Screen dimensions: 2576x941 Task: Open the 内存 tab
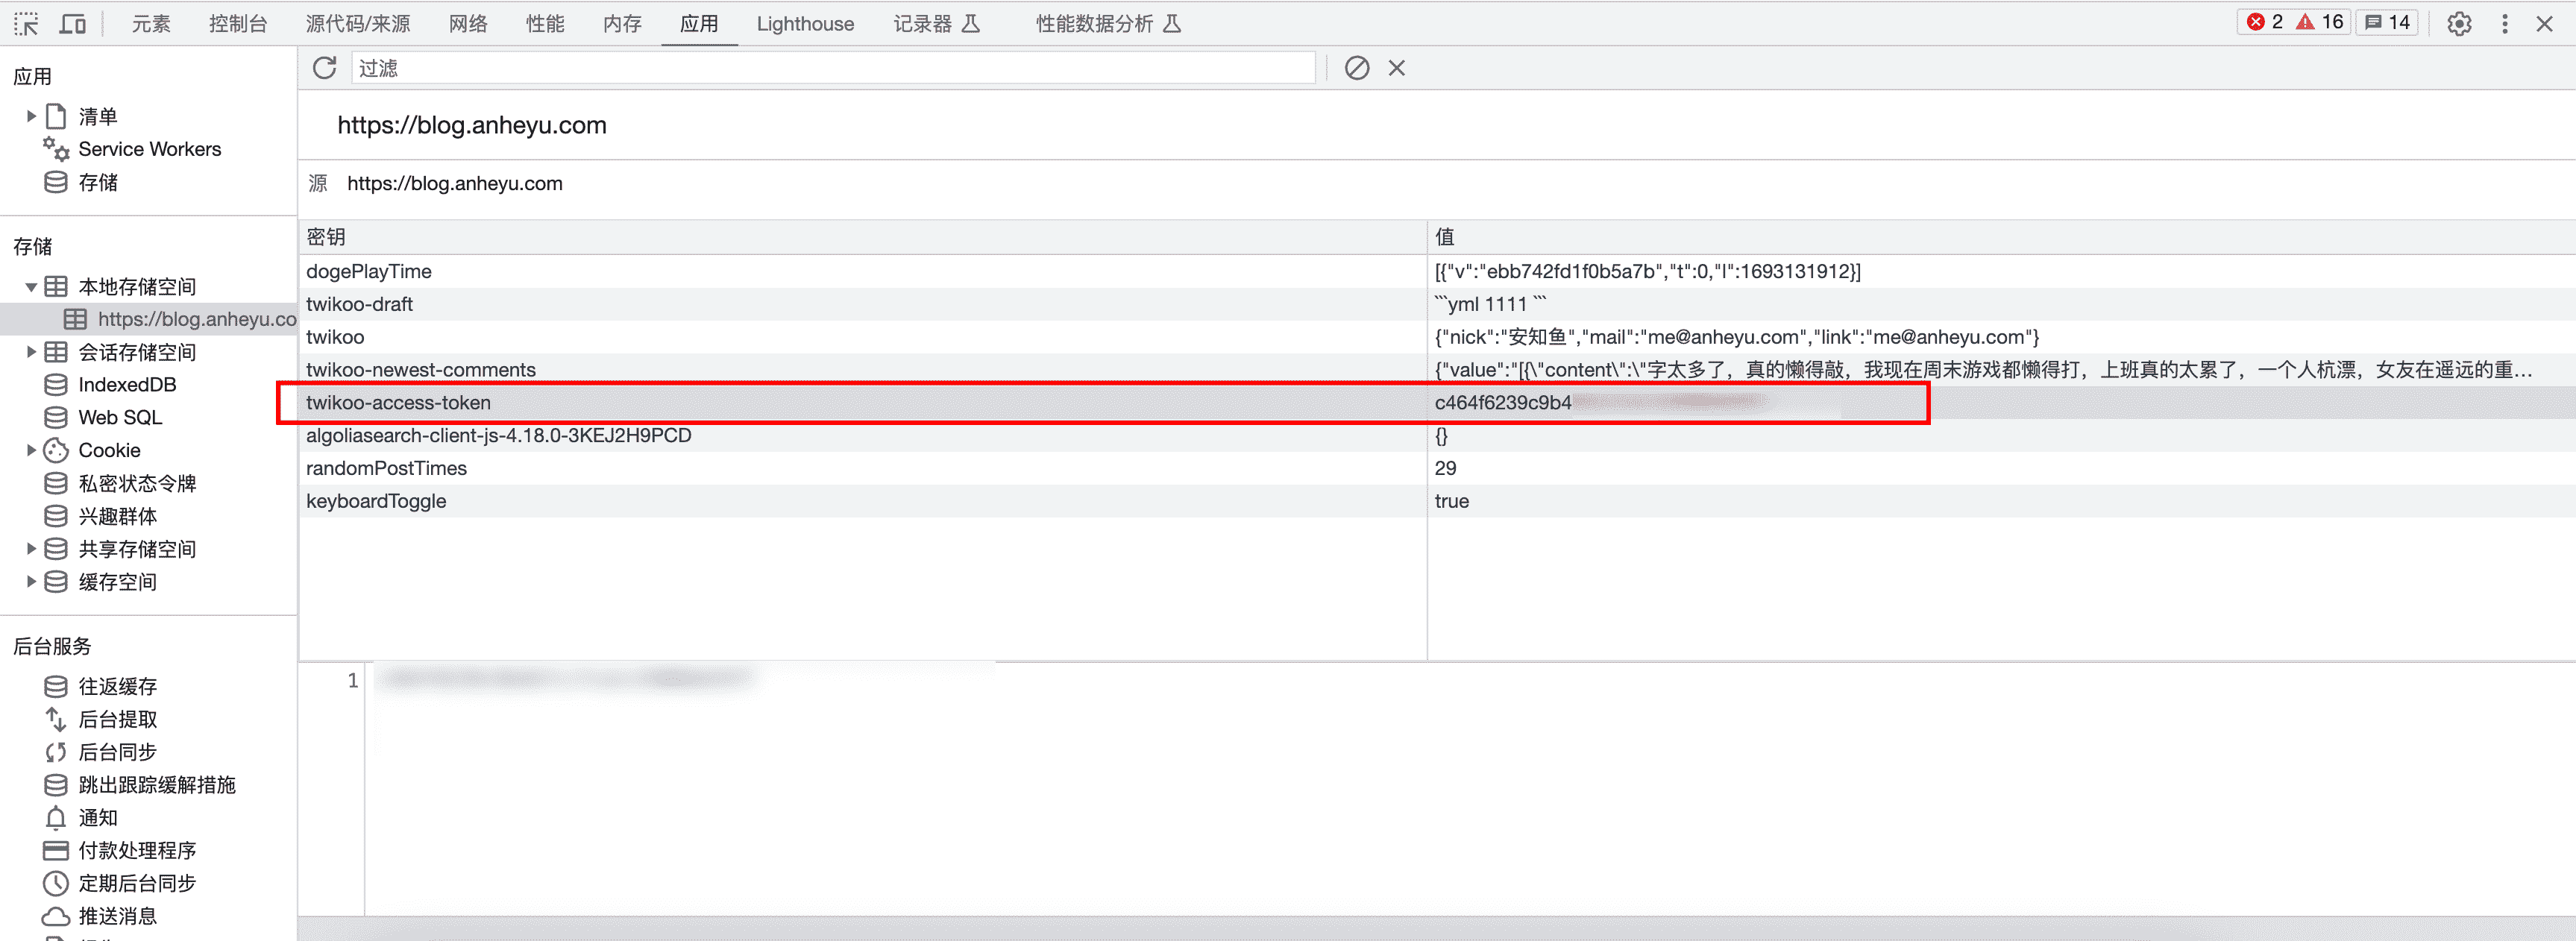pyautogui.click(x=622, y=23)
